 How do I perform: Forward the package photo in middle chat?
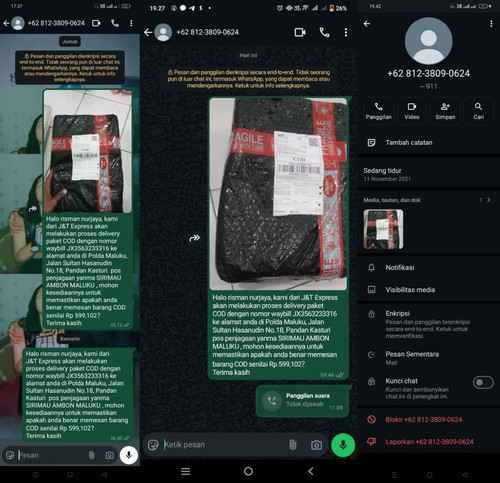coord(194,238)
